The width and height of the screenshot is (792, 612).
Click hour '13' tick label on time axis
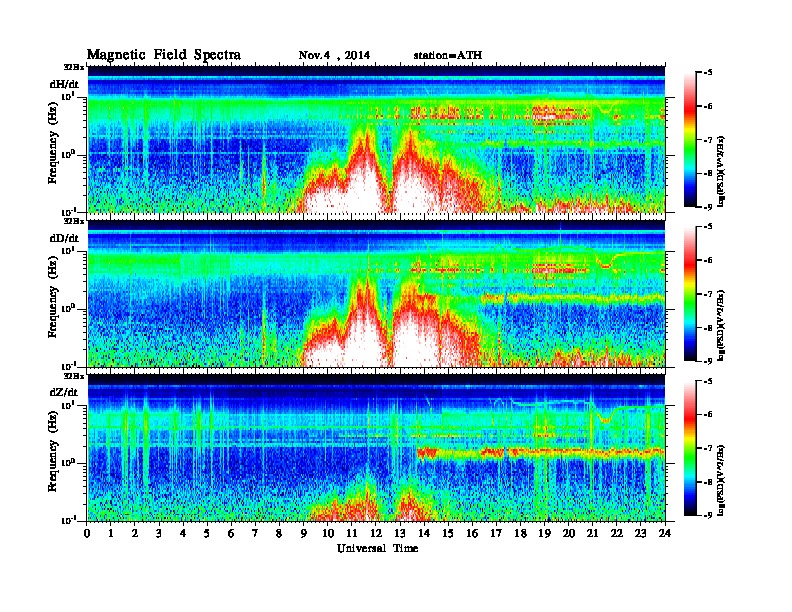tap(400, 534)
